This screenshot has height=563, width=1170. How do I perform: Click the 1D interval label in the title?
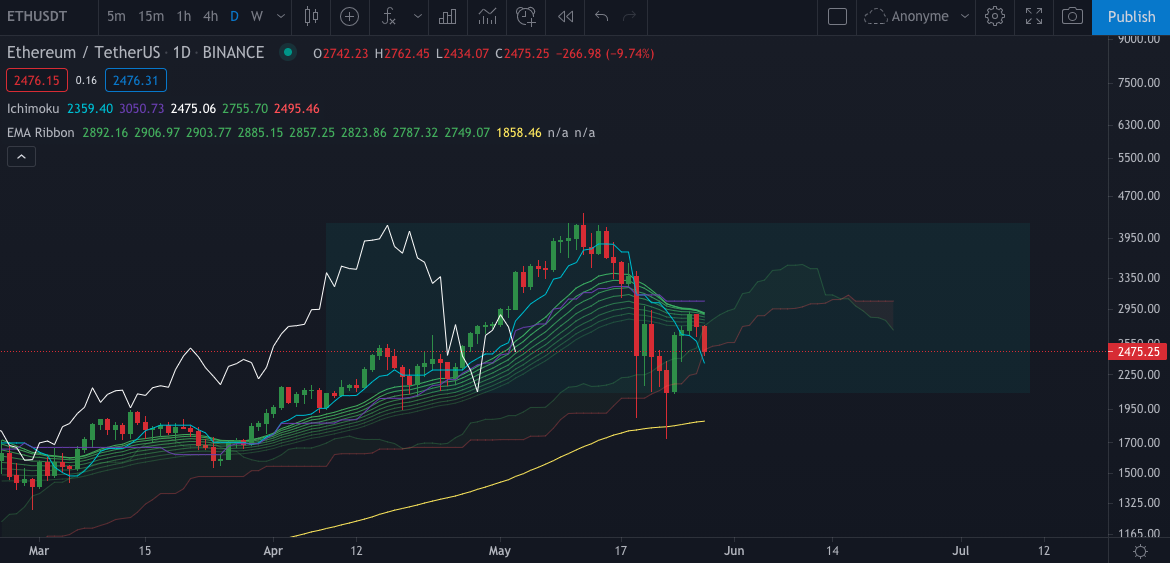pyautogui.click(x=182, y=53)
